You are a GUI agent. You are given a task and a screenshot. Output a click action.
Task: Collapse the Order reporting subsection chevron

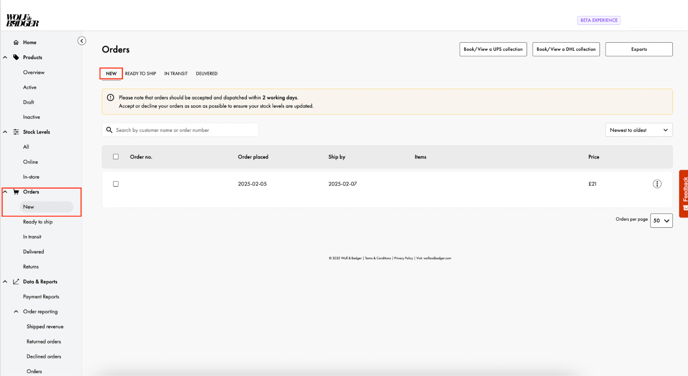point(16,312)
